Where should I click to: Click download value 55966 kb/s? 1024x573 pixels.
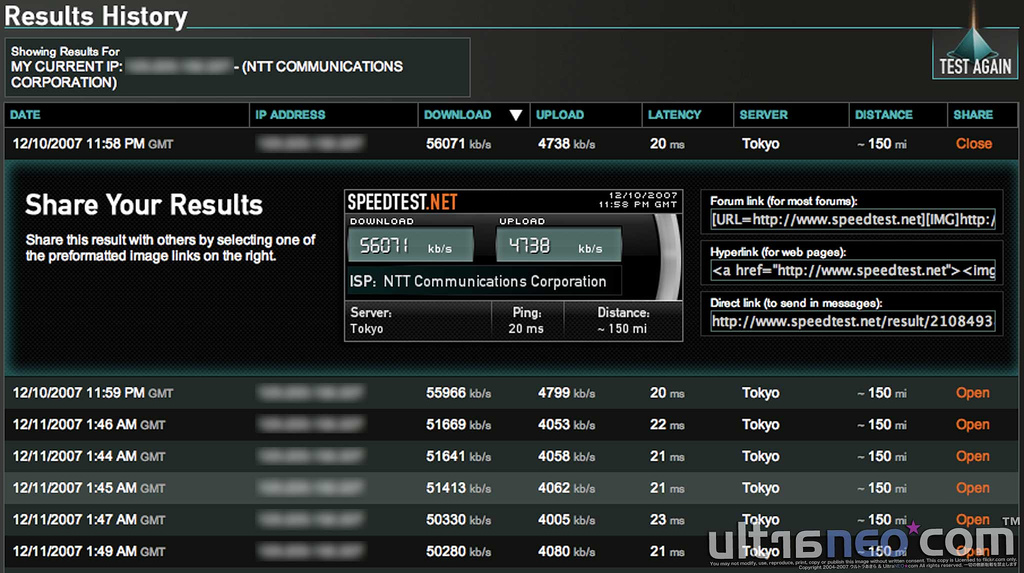[458, 393]
